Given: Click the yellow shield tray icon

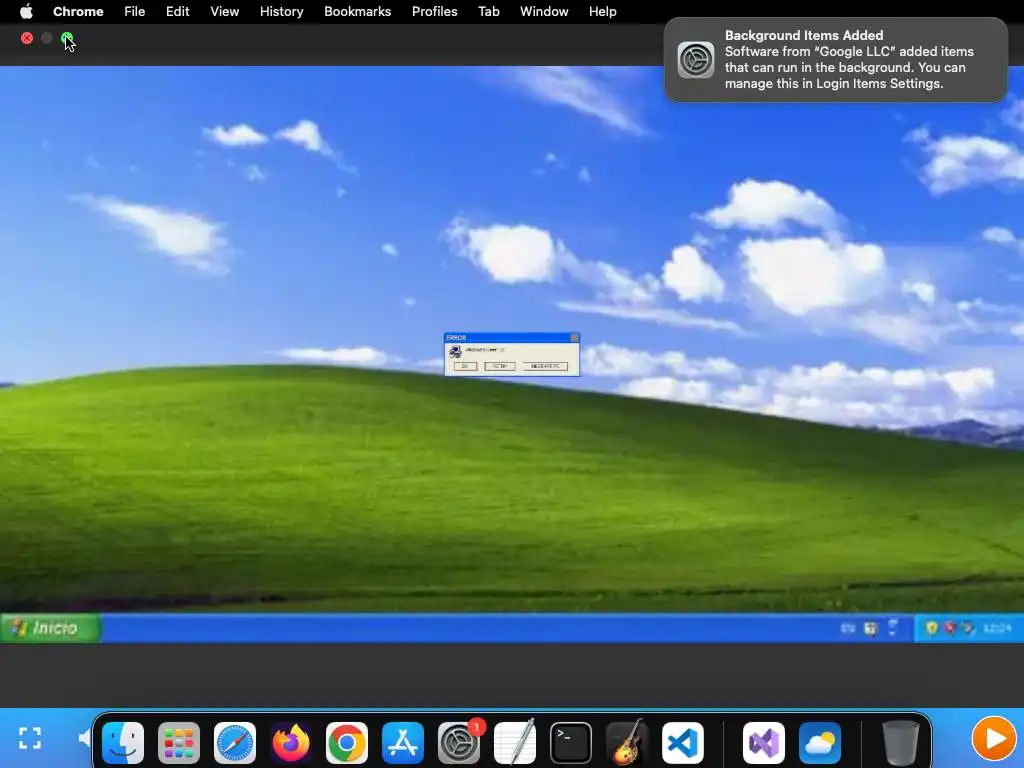Looking at the screenshot, I should [932, 628].
